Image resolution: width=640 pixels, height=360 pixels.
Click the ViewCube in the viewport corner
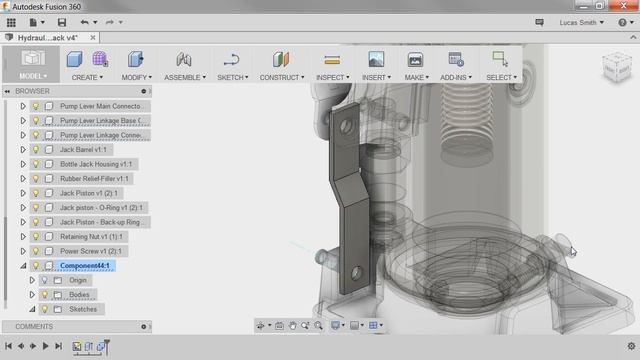[x=617, y=67]
